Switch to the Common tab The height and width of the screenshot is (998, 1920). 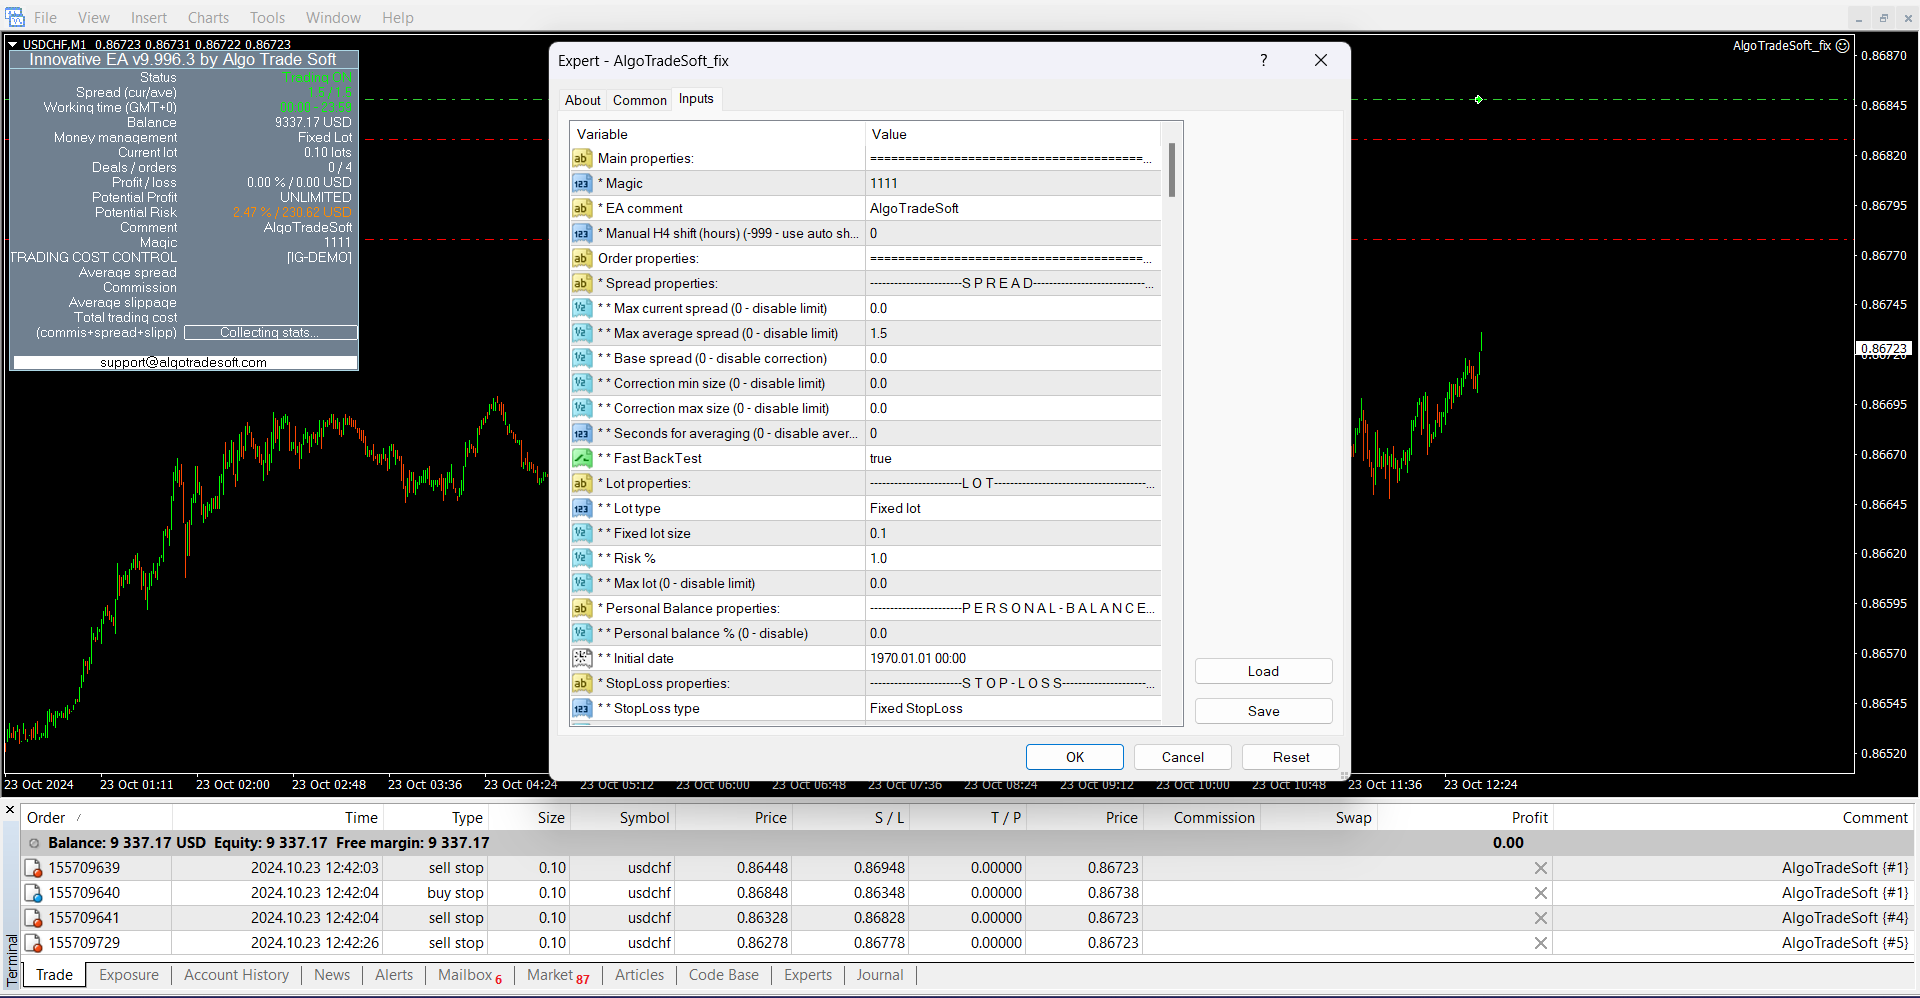[639, 100]
